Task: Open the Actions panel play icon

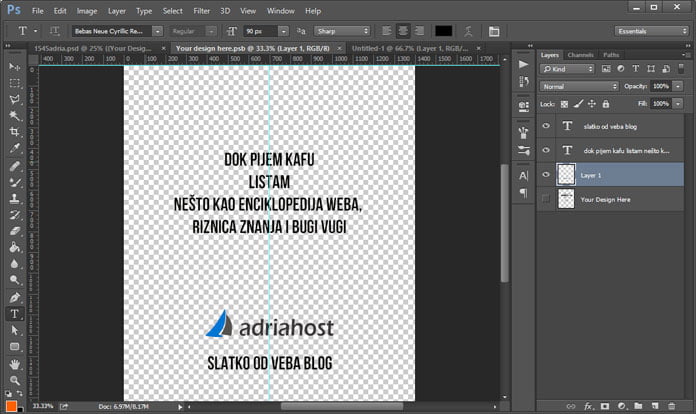Action: click(x=523, y=64)
